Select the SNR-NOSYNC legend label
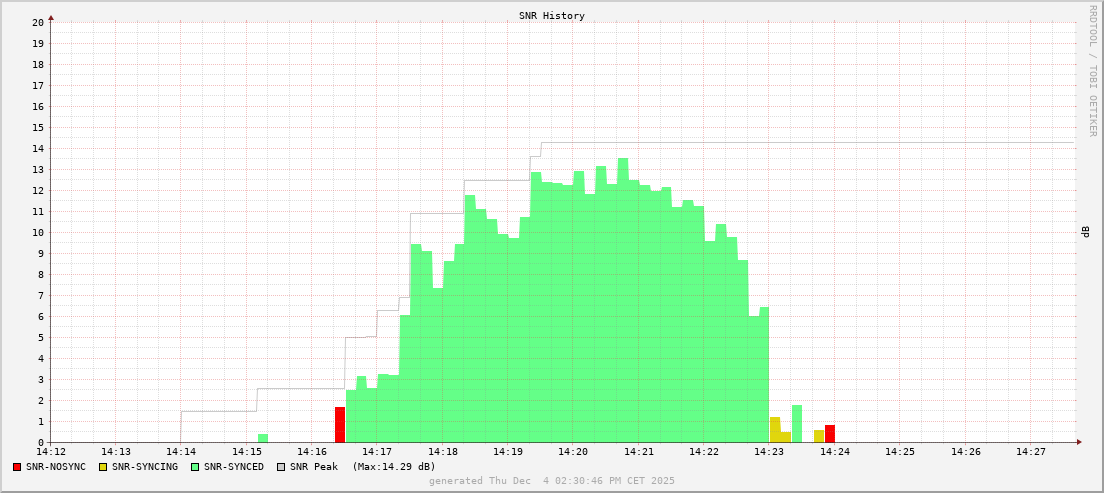The height and width of the screenshot is (493, 1104). (x=56, y=467)
